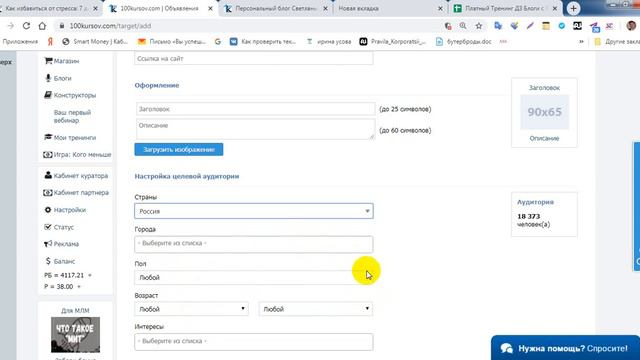Open the Пол dropdown showing Любой
Screen dimensions: 640x360
[253, 278]
